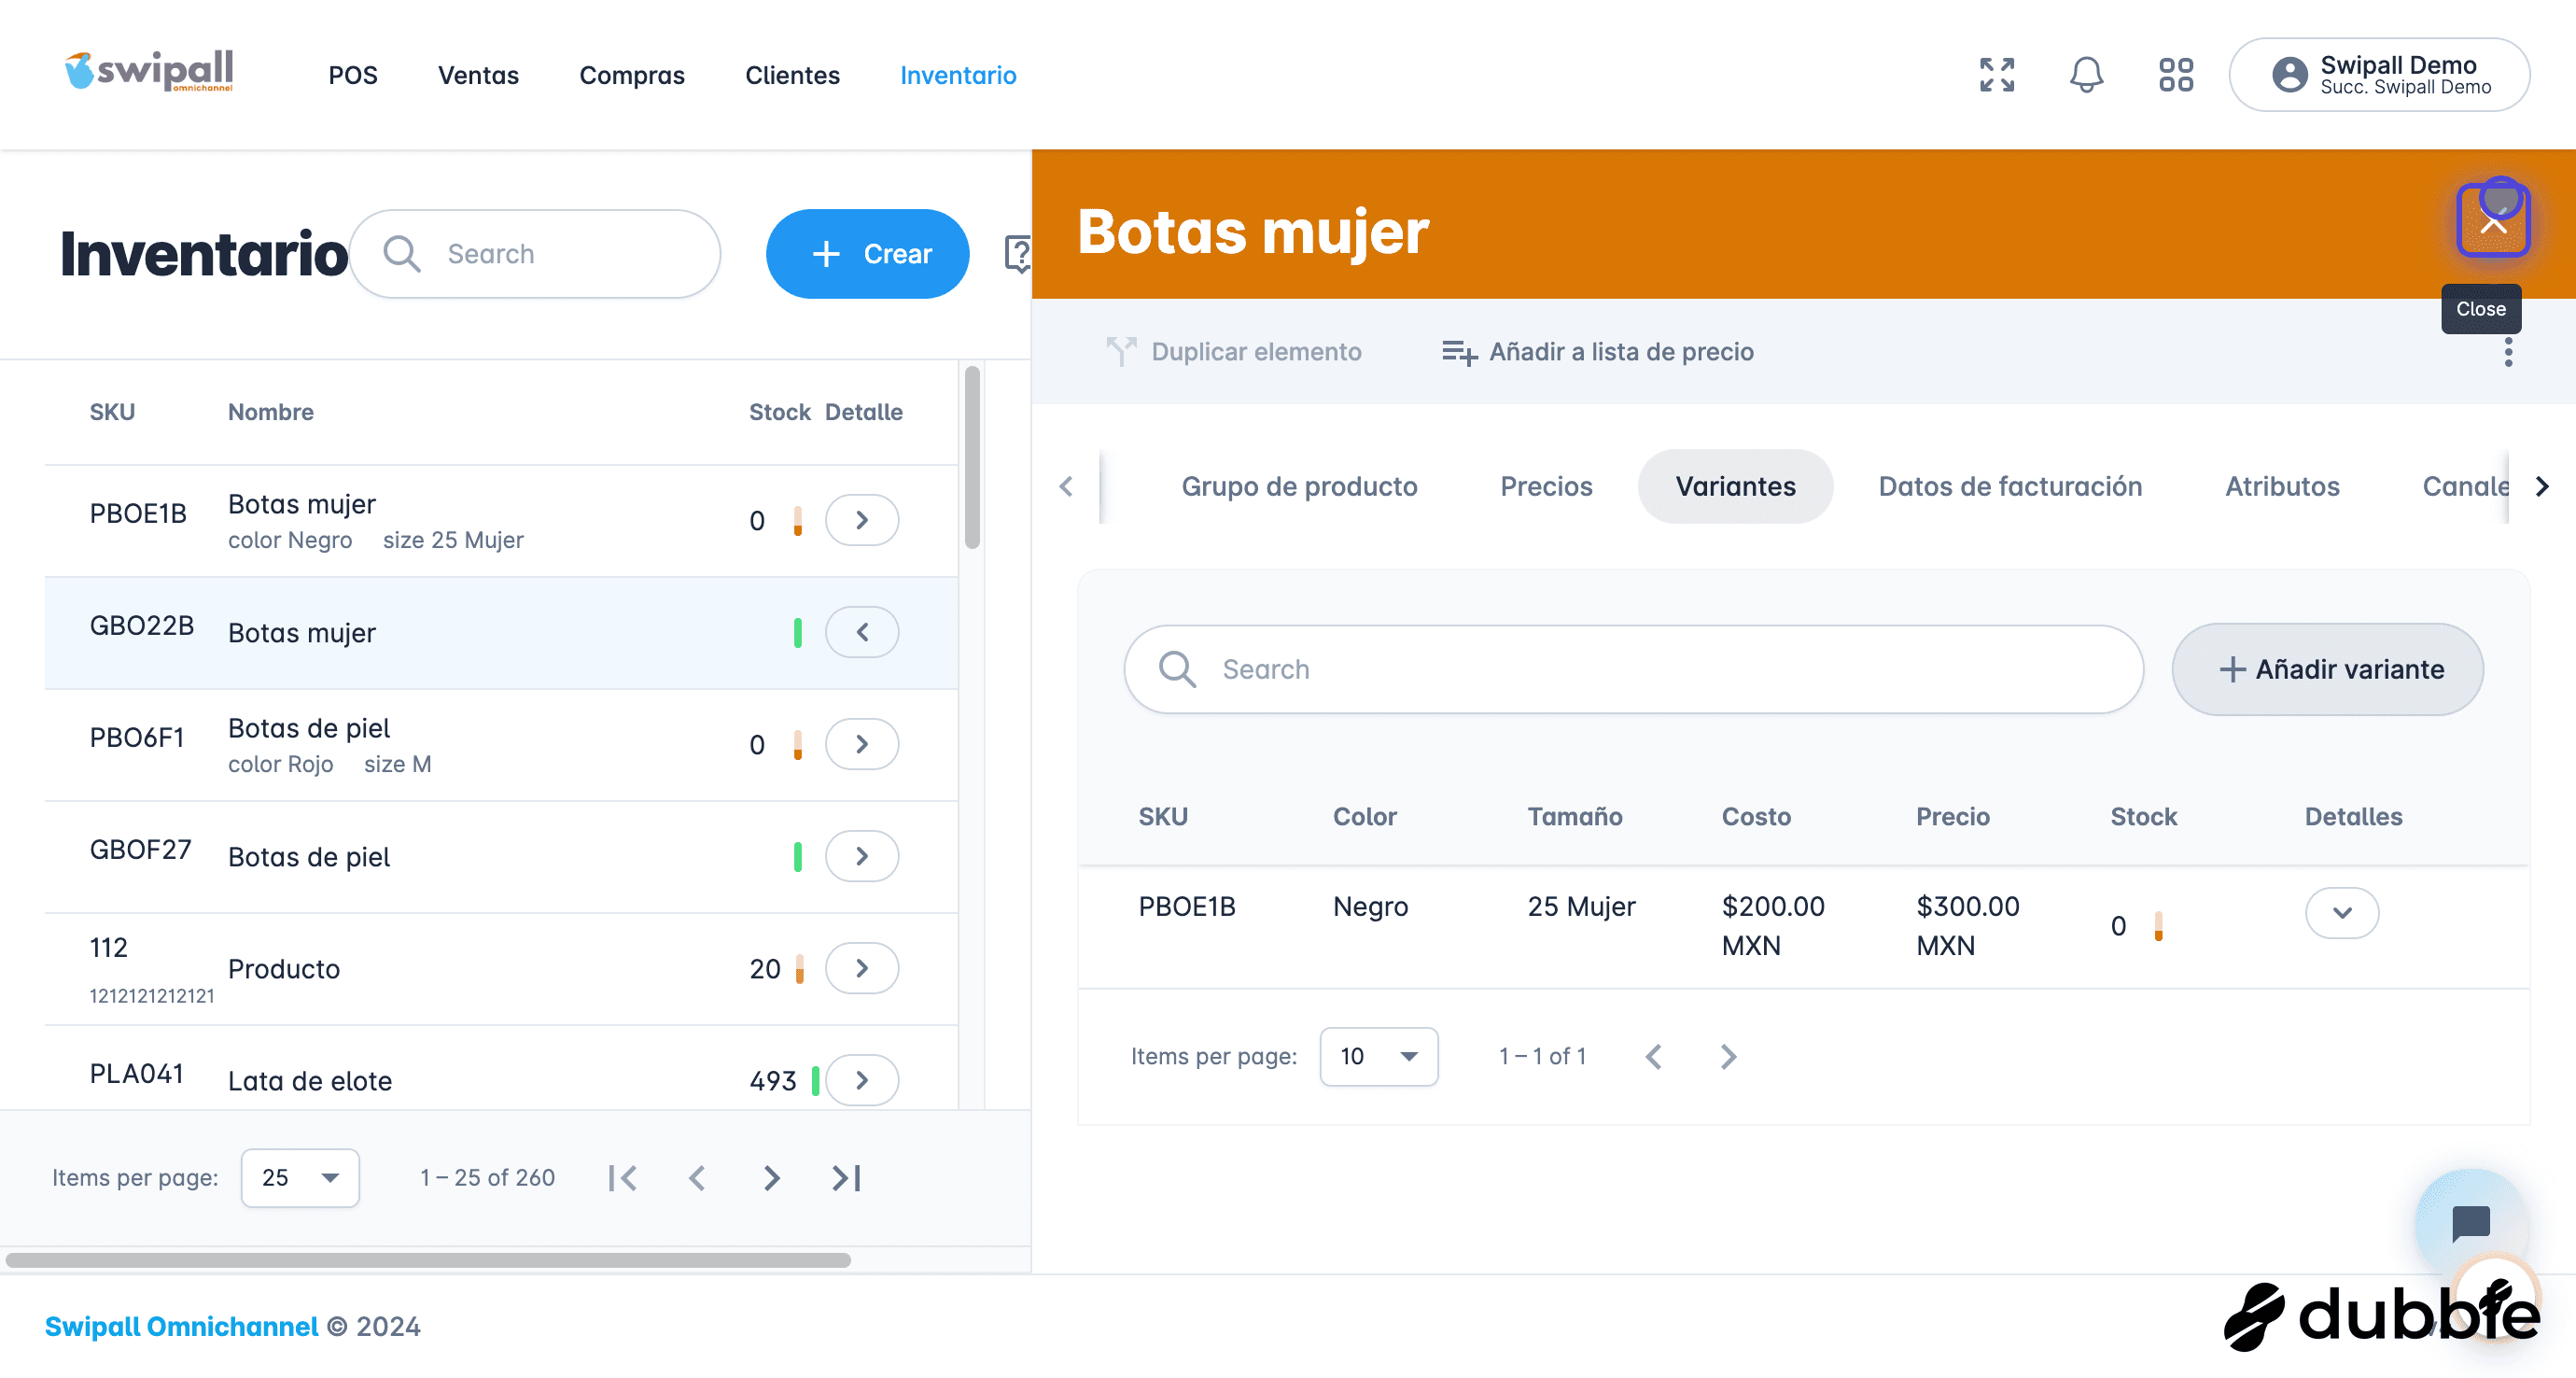Open Swipall Omnichannel footer link

pyautogui.click(x=181, y=1326)
